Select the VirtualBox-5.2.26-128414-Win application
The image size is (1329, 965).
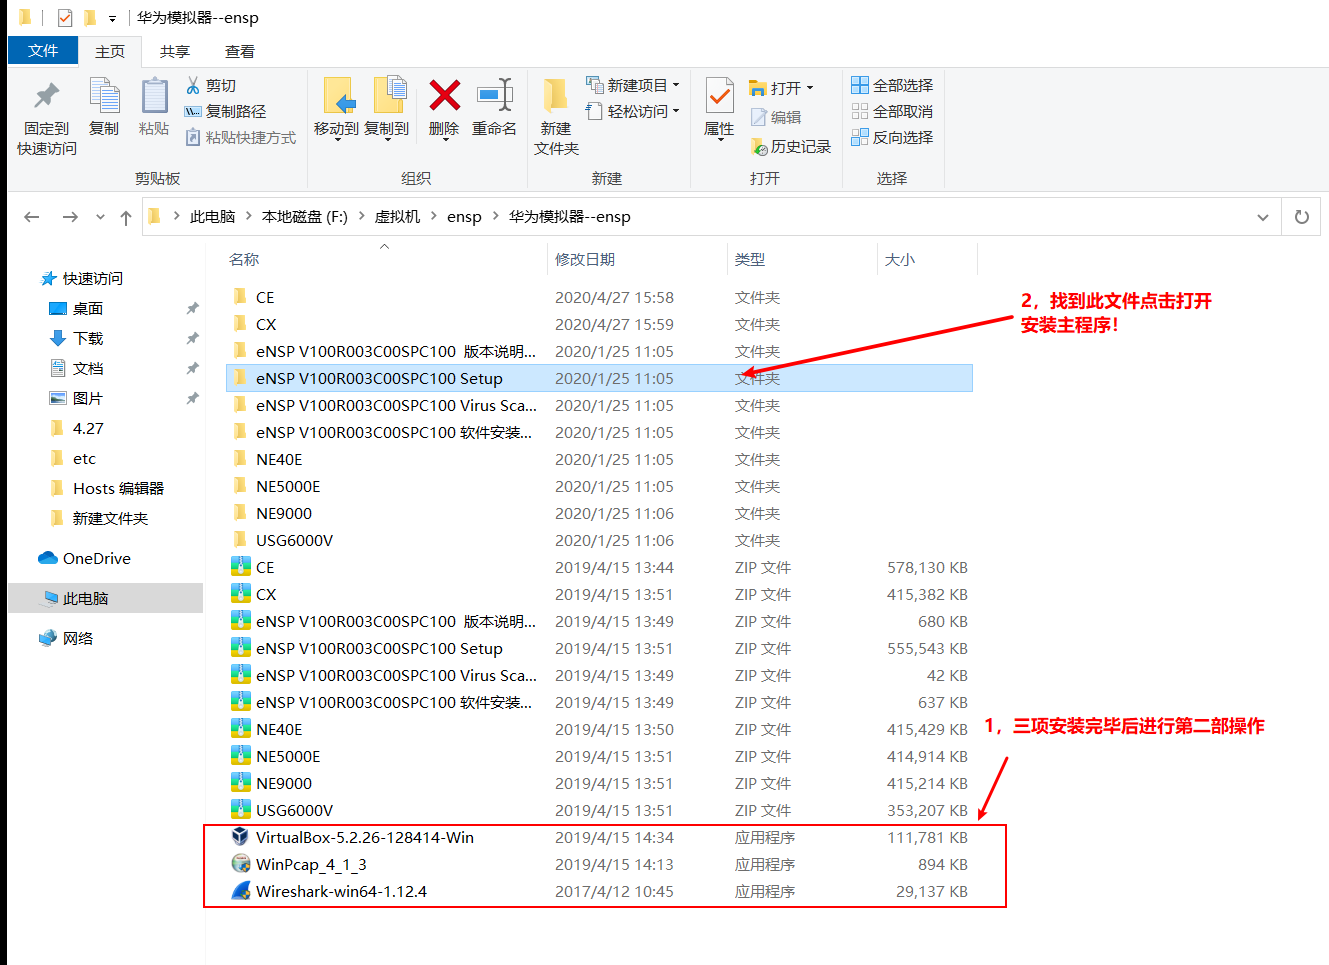point(599,837)
